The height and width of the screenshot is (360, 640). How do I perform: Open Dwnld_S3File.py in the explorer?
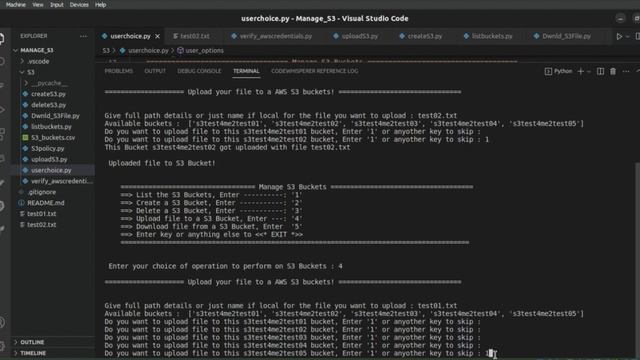pos(55,116)
